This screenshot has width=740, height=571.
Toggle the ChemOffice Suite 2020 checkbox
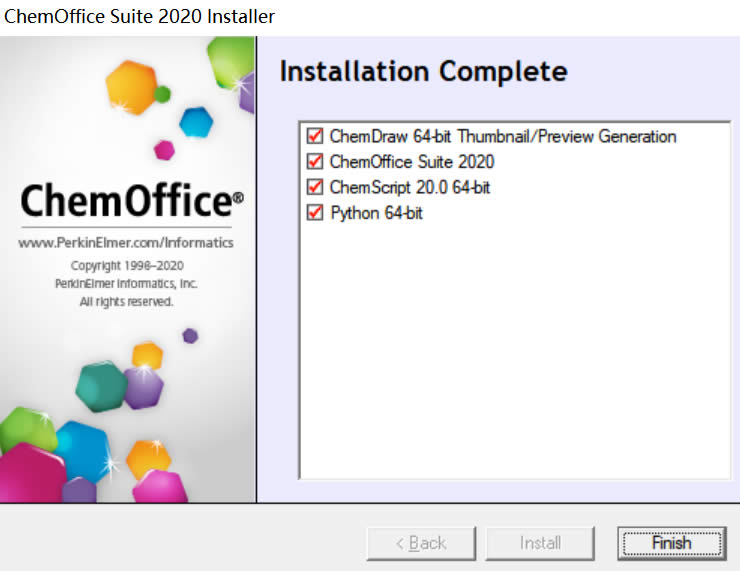[x=315, y=161]
